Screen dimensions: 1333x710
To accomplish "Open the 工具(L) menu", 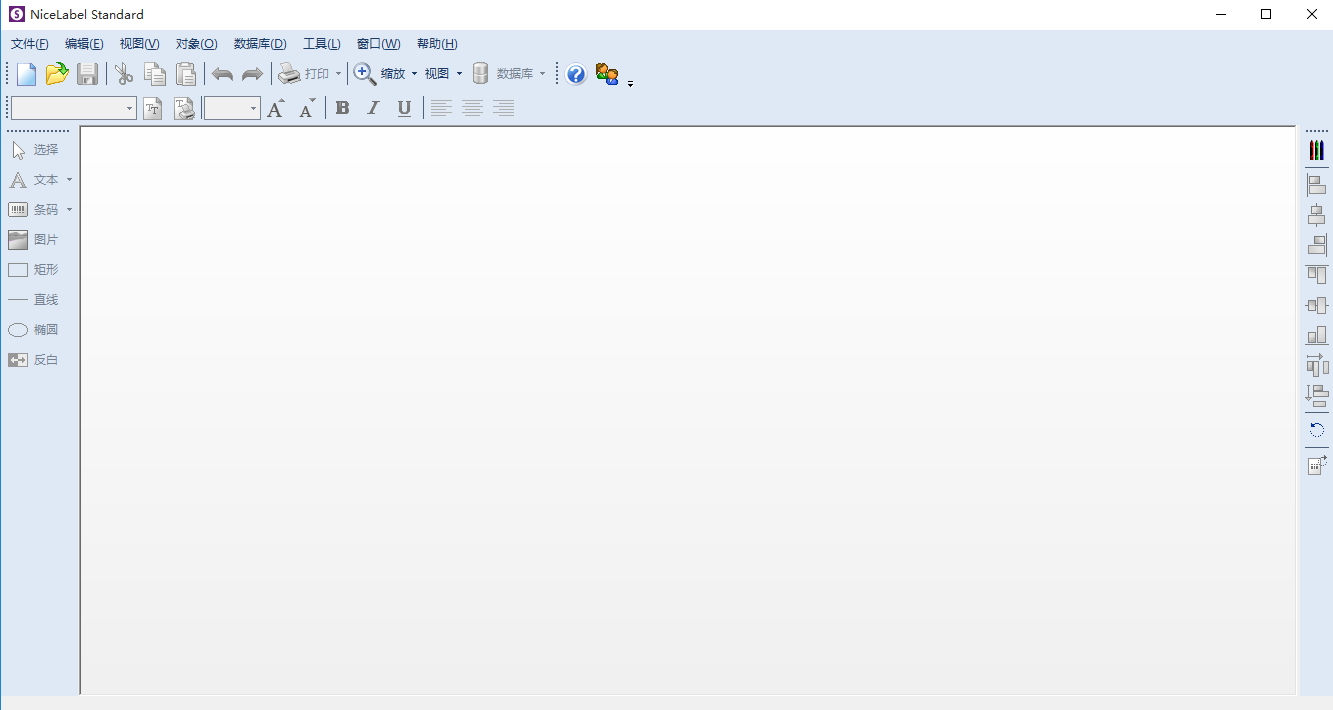I will (x=321, y=44).
